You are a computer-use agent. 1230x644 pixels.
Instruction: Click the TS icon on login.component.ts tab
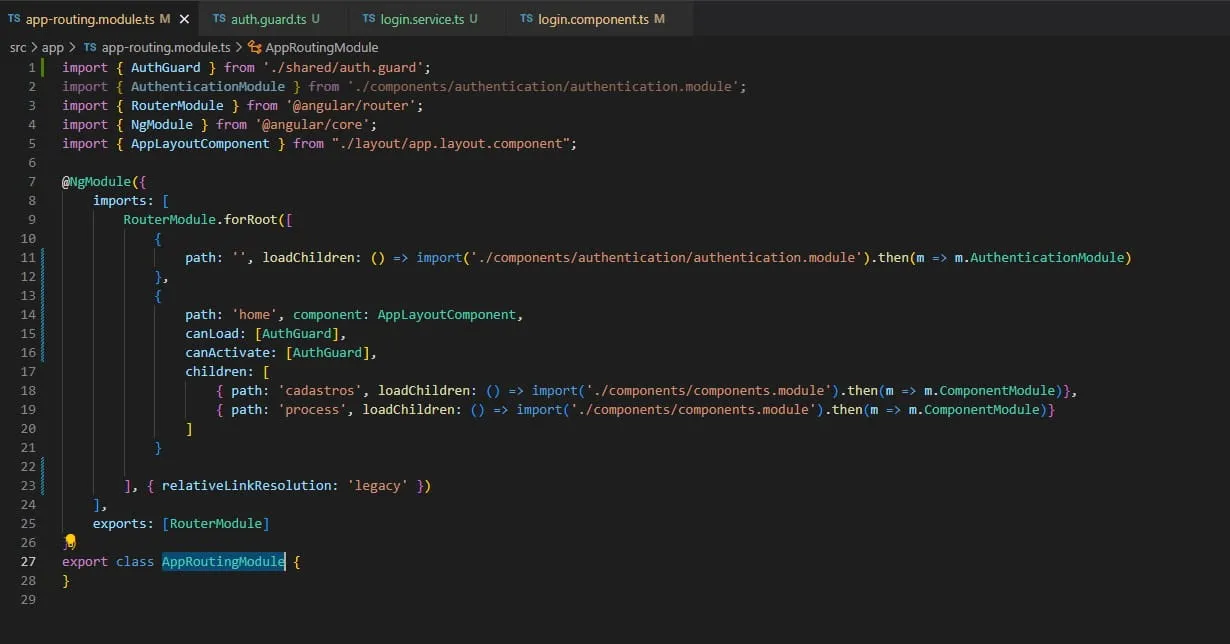pyautogui.click(x=526, y=19)
